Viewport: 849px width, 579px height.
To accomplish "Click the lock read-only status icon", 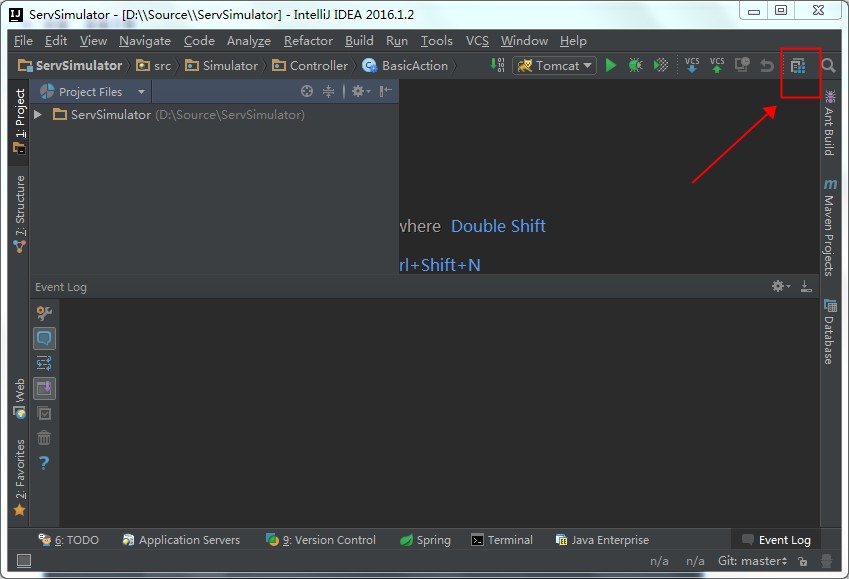I will (803, 562).
